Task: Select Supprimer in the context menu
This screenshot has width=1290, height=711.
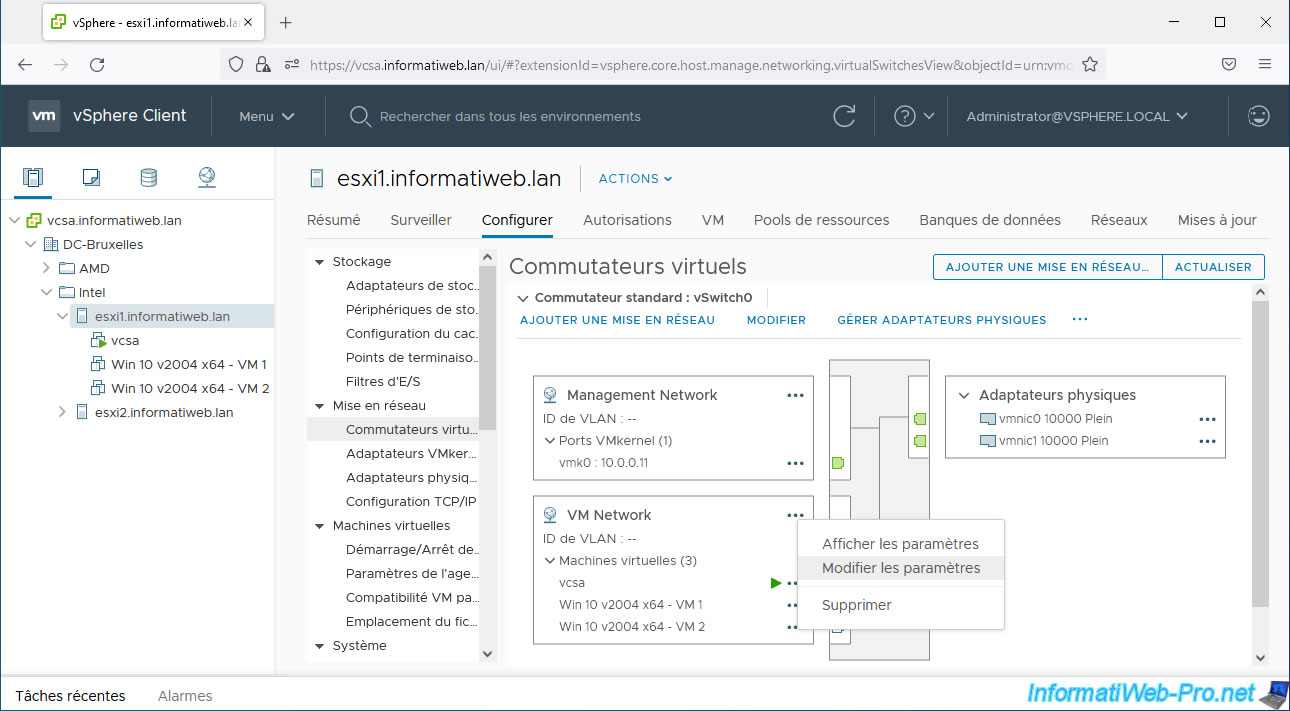Action: (x=856, y=605)
